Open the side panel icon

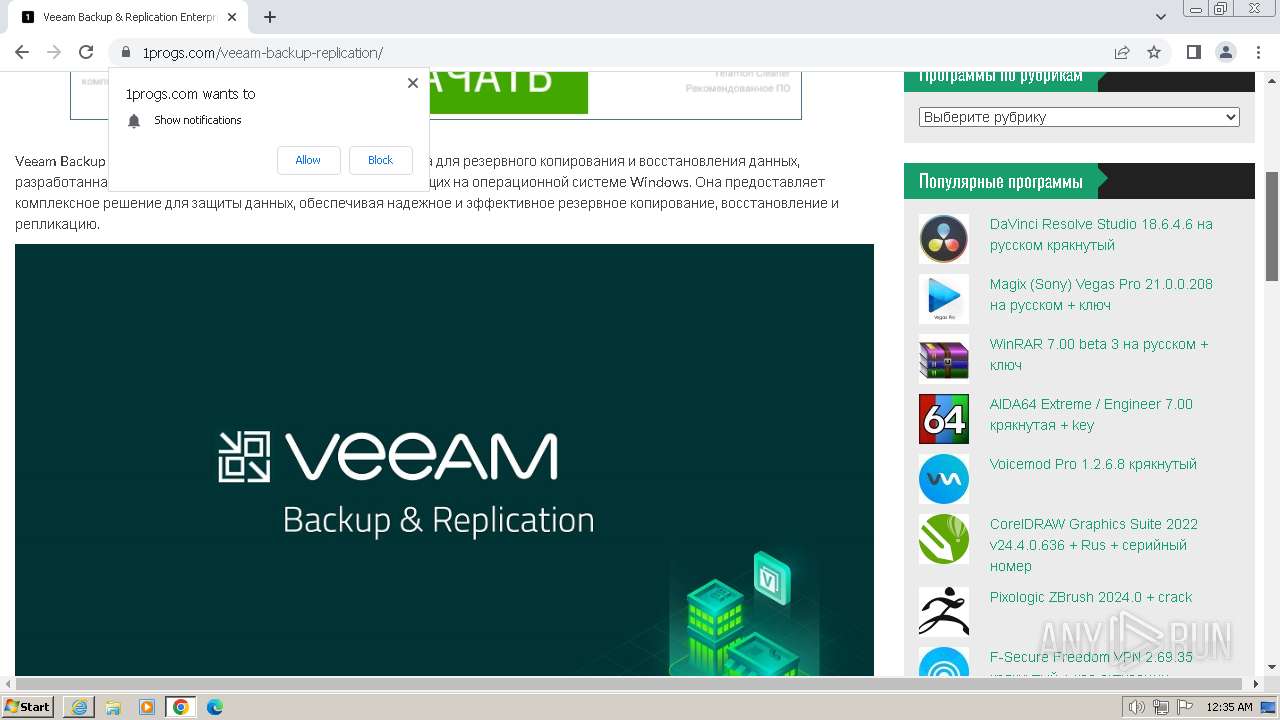pos(1193,52)
